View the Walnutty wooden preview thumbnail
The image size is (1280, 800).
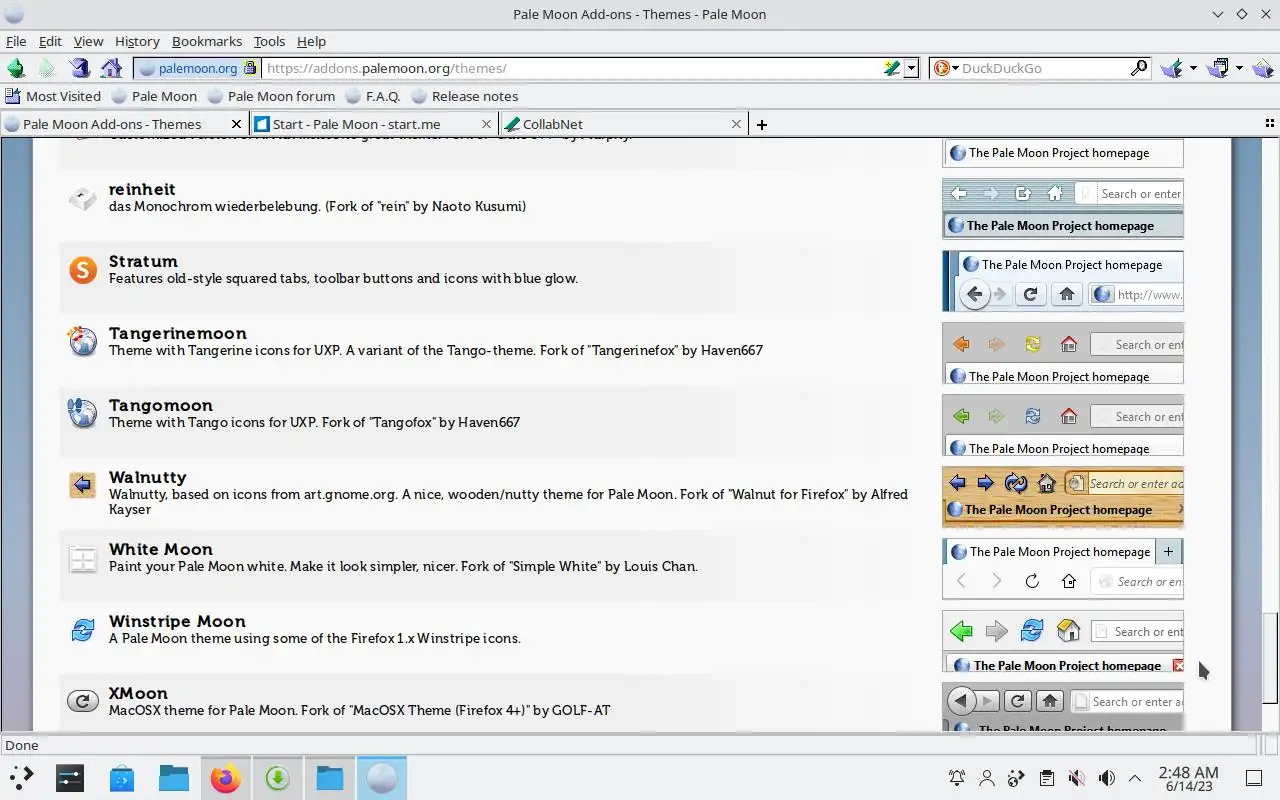coord(1063,497)
